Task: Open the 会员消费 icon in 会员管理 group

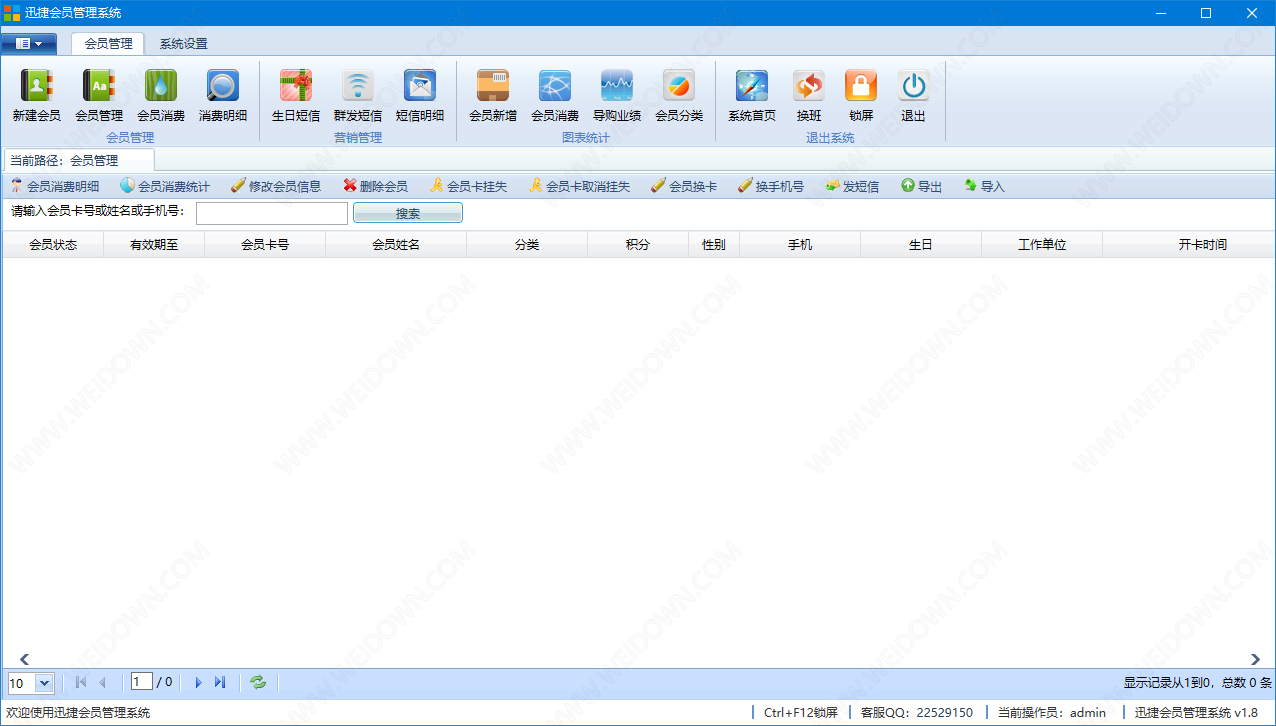Action: [161, 96]
